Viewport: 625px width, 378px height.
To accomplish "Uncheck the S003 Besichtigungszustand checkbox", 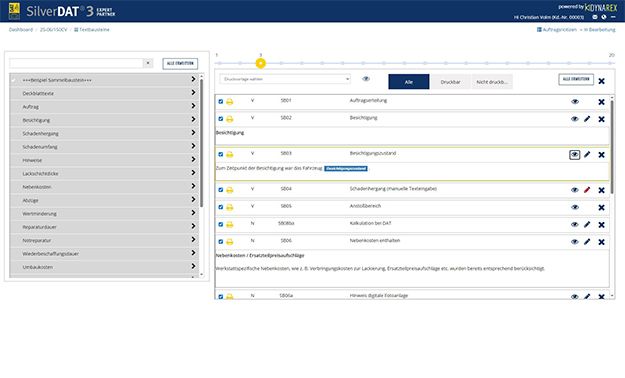I will click(x=221, y=154).
